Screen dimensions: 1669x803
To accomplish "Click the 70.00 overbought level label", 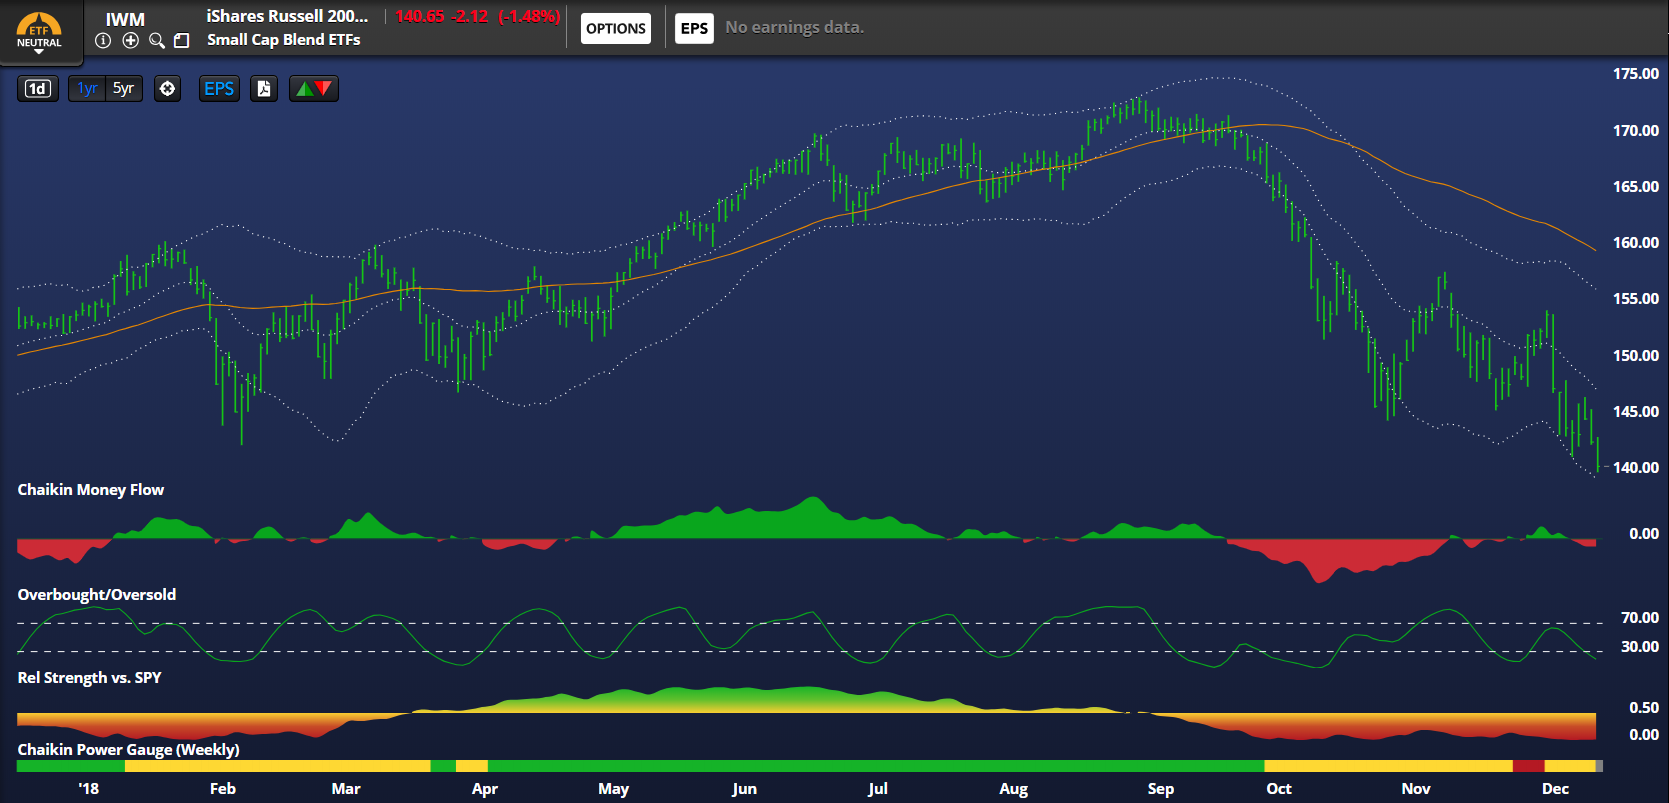I will 1640,617.
